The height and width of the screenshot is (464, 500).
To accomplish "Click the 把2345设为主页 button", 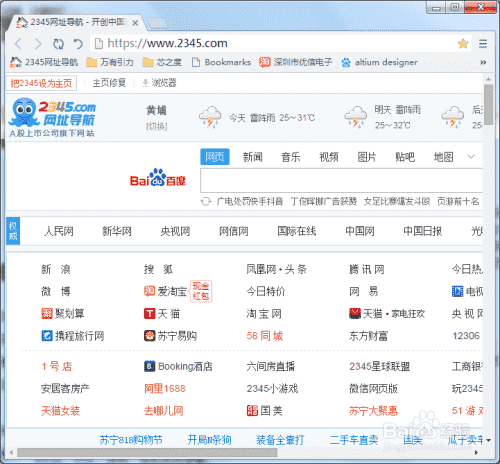I will pyautogui.click(x=41, y=83).
